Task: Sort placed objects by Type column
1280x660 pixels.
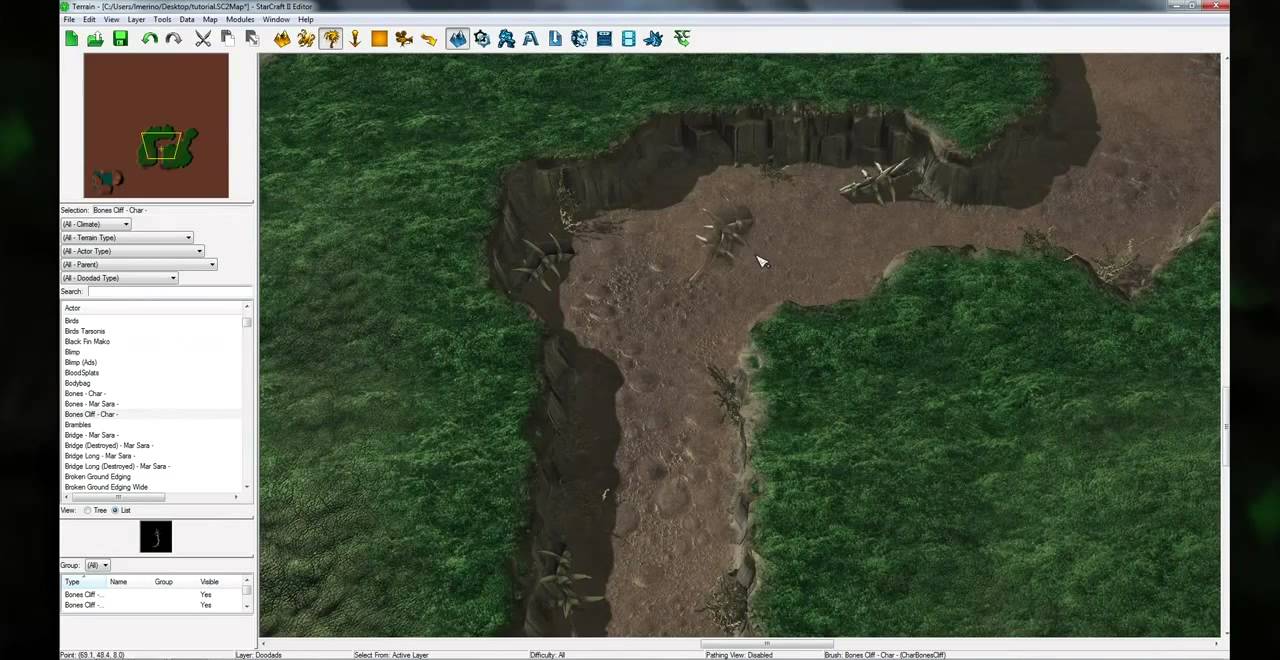Action: (85, 582)
